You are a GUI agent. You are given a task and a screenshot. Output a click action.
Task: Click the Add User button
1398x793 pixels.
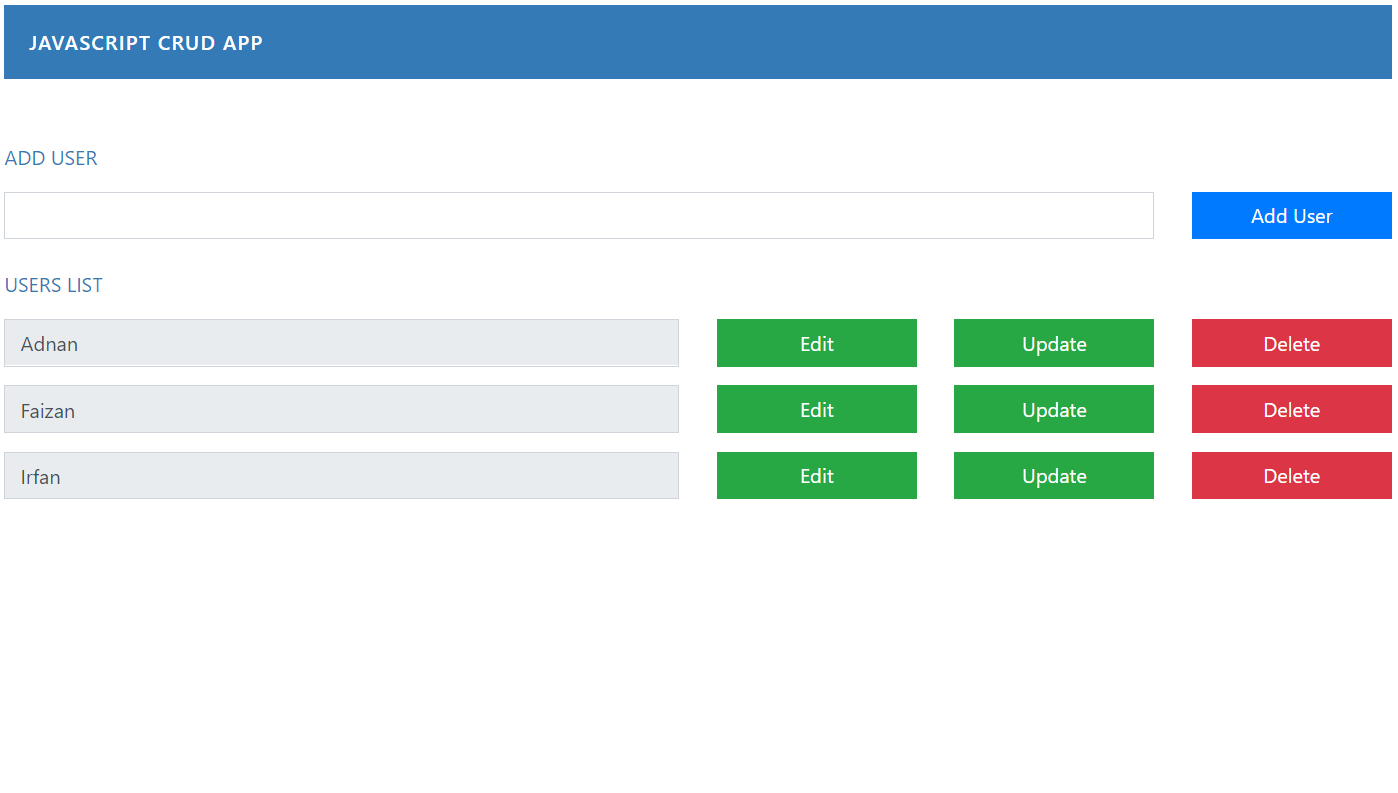[x=1291, y=216]
